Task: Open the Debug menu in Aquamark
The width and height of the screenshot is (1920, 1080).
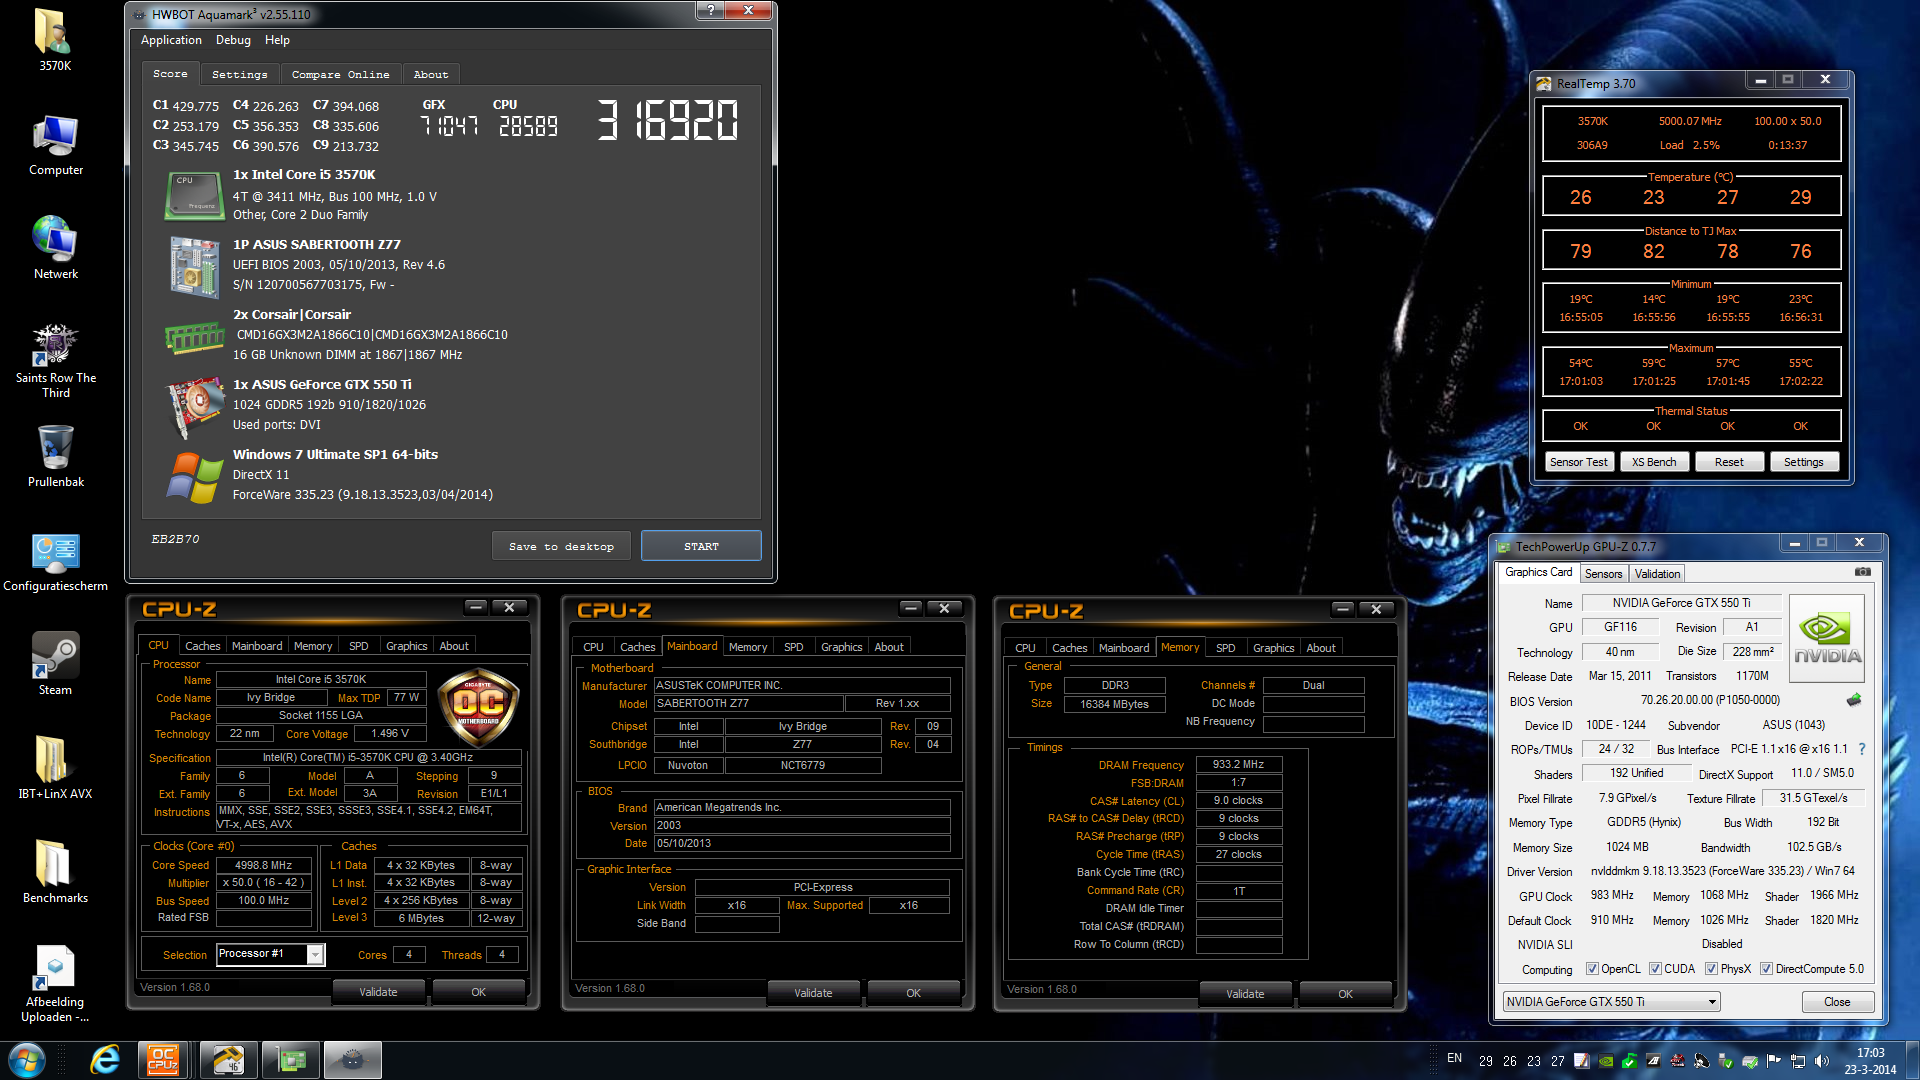Action: click(x=233, y=40)
